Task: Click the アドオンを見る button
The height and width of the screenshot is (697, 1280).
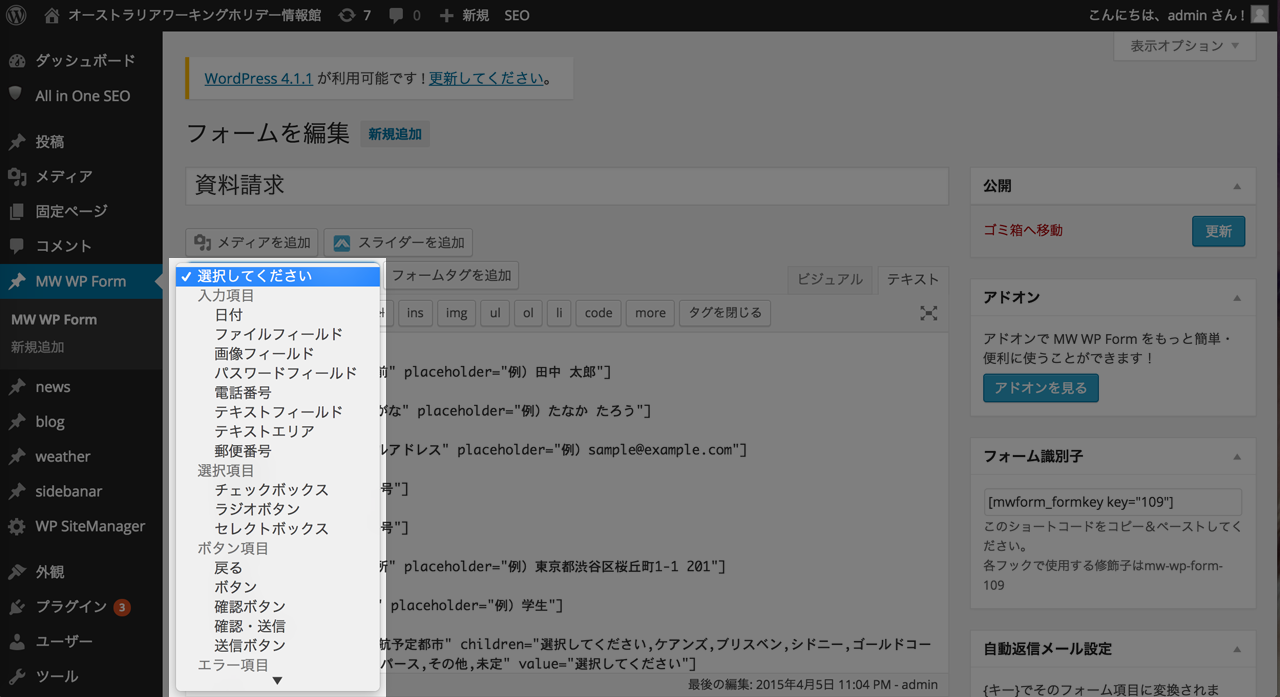Action: click(x=1040, y=388)
